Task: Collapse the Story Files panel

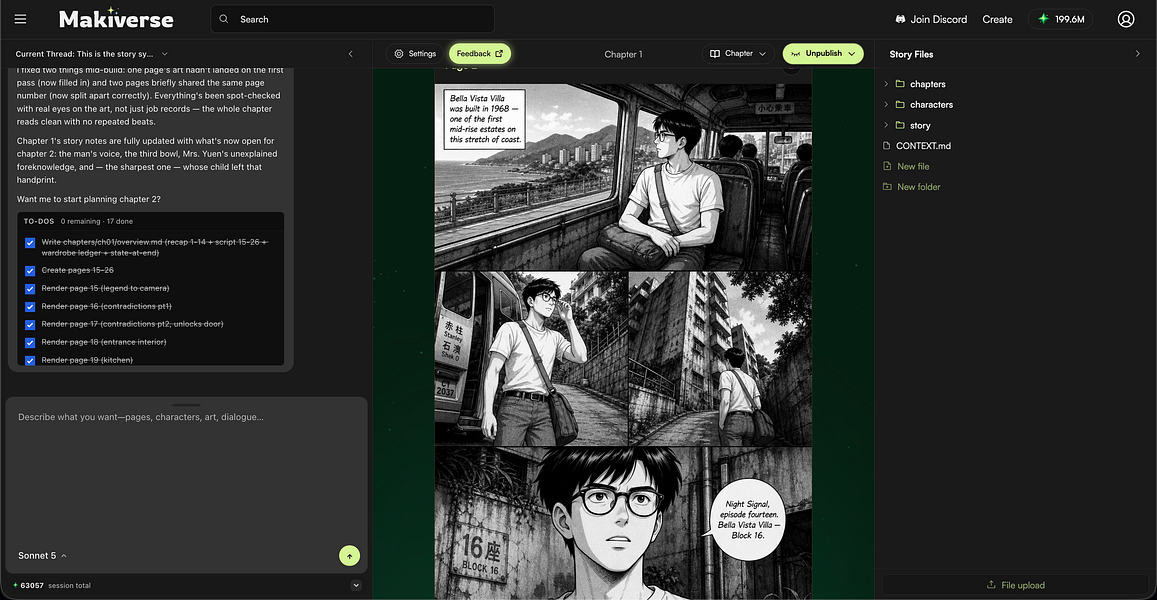Action: (1137, 54)
